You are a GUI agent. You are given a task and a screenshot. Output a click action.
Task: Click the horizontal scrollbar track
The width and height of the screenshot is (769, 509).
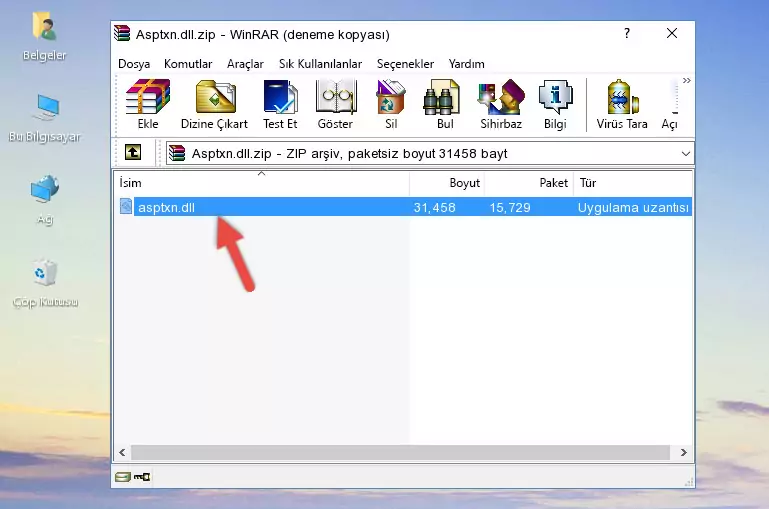[x=400, y=453]
